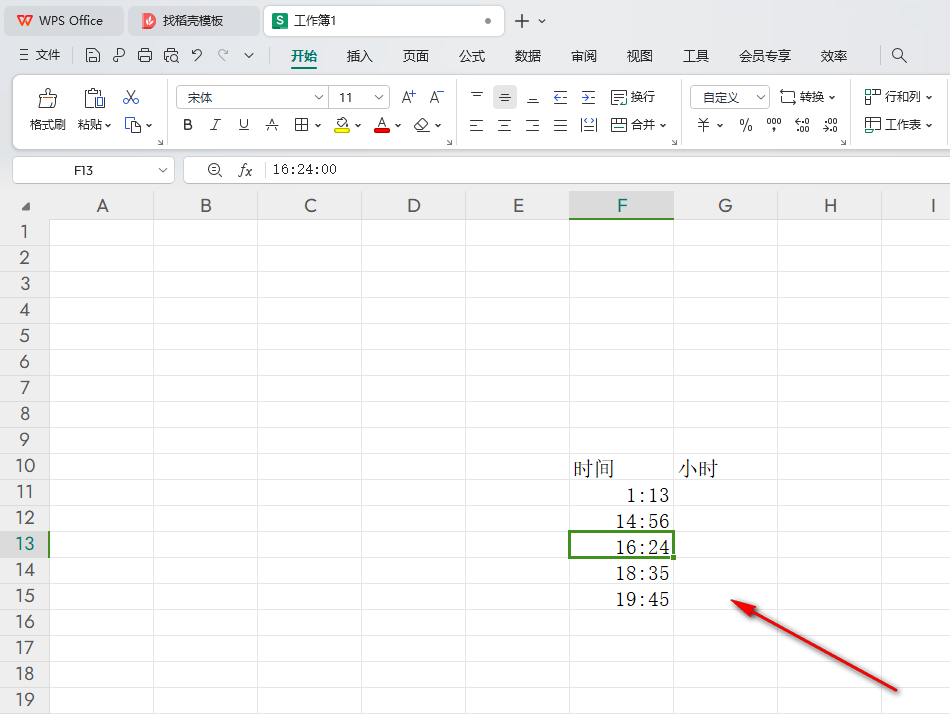
Task: Expand the 合并 merge cells dropdown
Action: (661, 124)
